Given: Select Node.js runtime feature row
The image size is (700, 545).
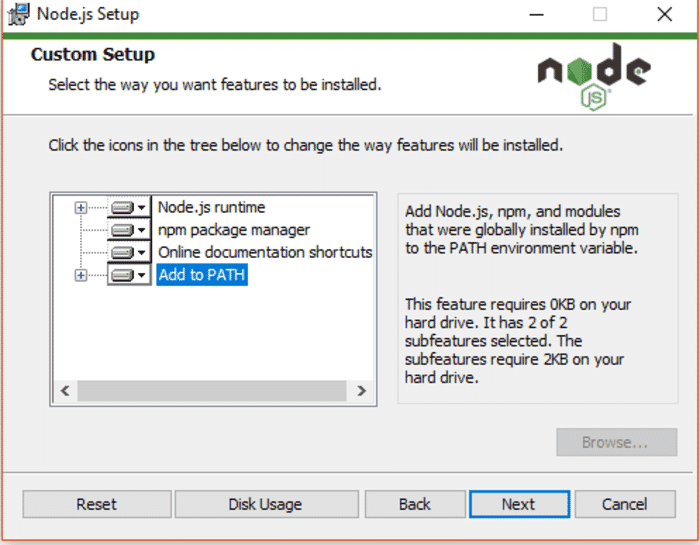Looking at the screenshot, I should tap(211, 208).
